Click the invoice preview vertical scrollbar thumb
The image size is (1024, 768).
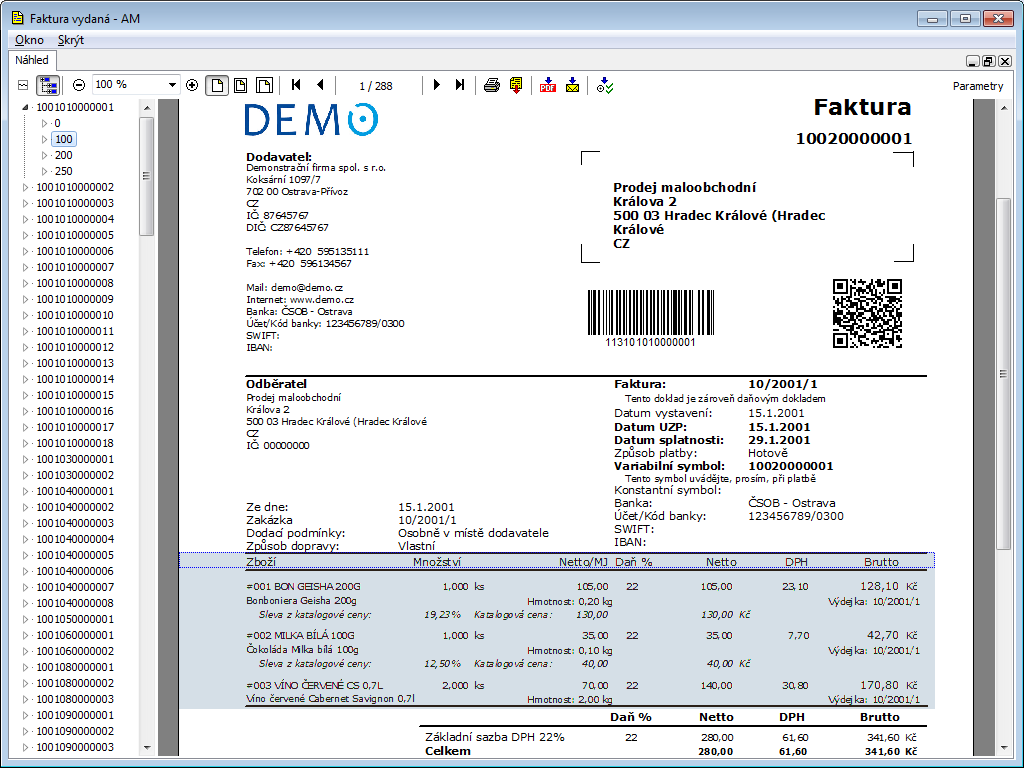[1004, 374]
